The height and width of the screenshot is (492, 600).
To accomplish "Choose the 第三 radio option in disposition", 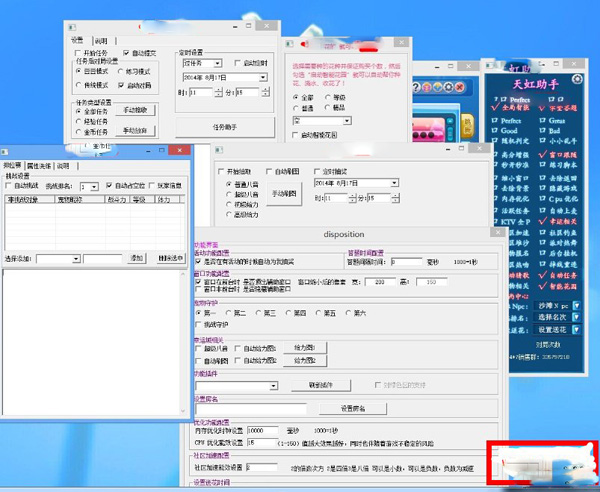I will [259, 313].
